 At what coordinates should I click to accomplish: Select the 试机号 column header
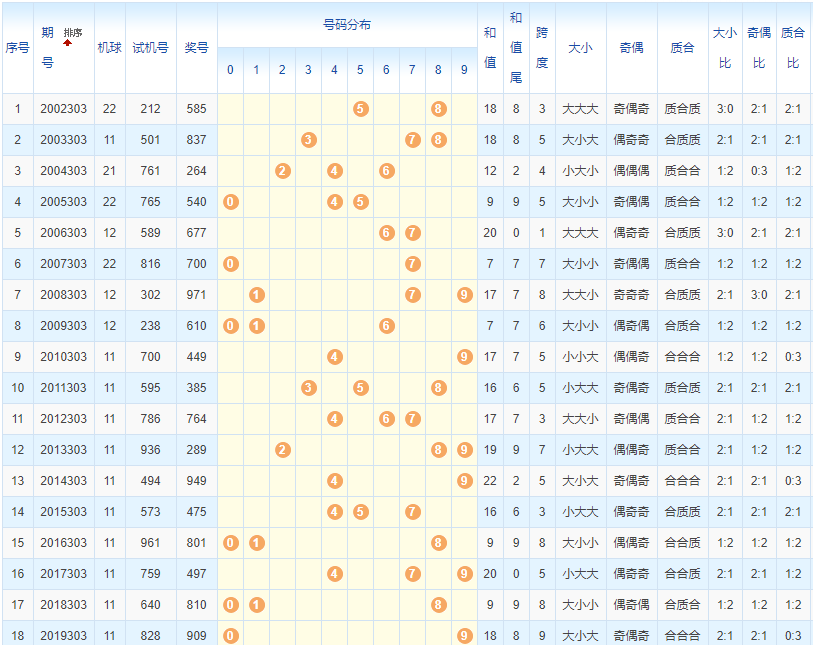150,48
